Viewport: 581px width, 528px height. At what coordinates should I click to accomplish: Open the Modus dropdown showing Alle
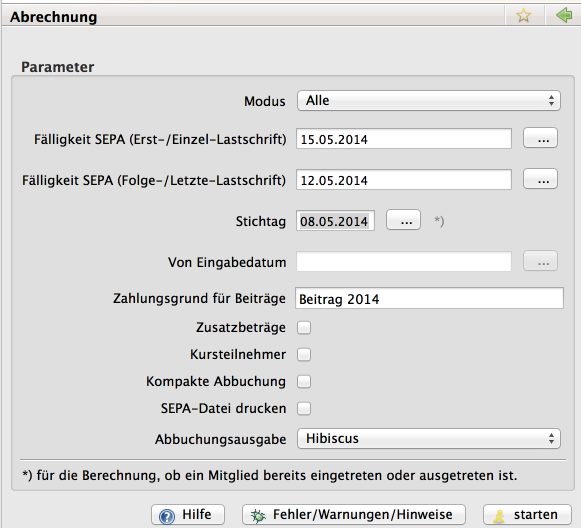click(x=429, y=101)
